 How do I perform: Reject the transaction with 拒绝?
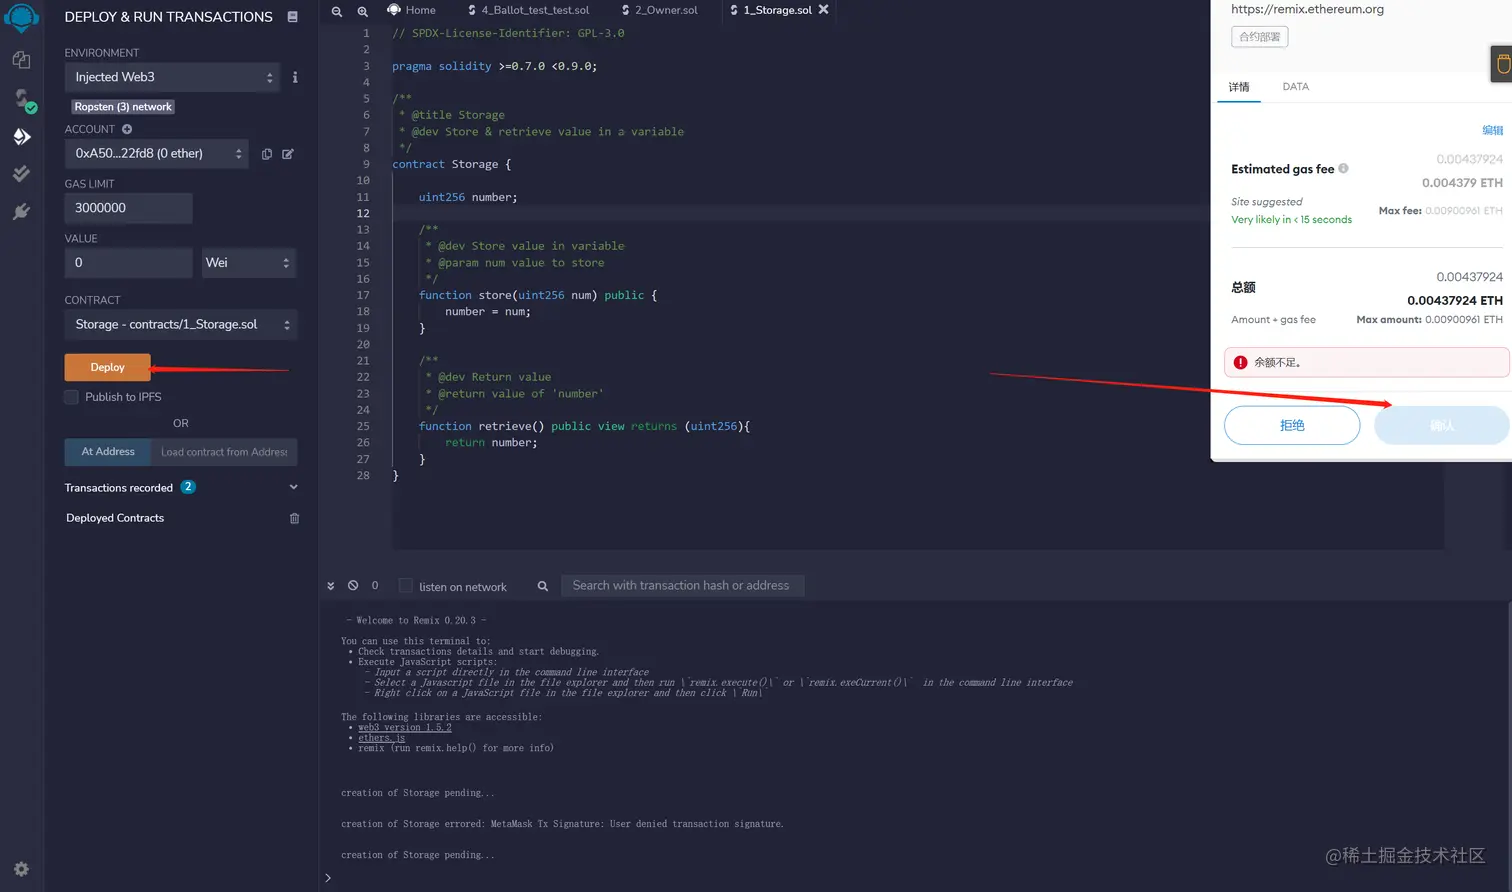pos(1292,425)
